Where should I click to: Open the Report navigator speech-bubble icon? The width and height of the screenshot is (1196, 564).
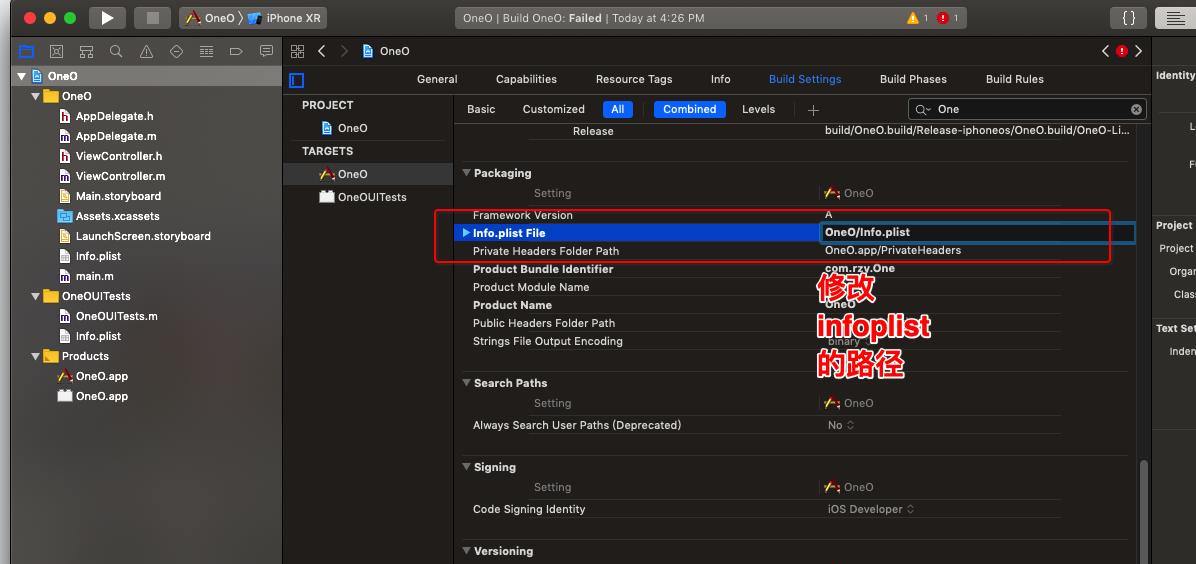(266, 51)
